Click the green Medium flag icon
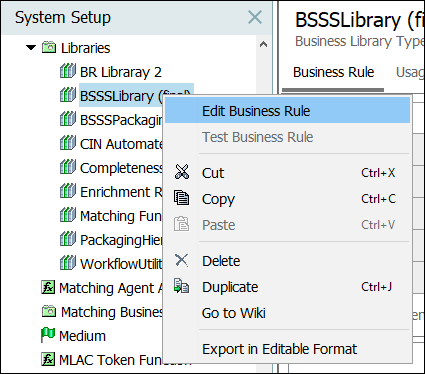Image resolution: width=425 pixels, height=374 pixels. tap(48, 335)
